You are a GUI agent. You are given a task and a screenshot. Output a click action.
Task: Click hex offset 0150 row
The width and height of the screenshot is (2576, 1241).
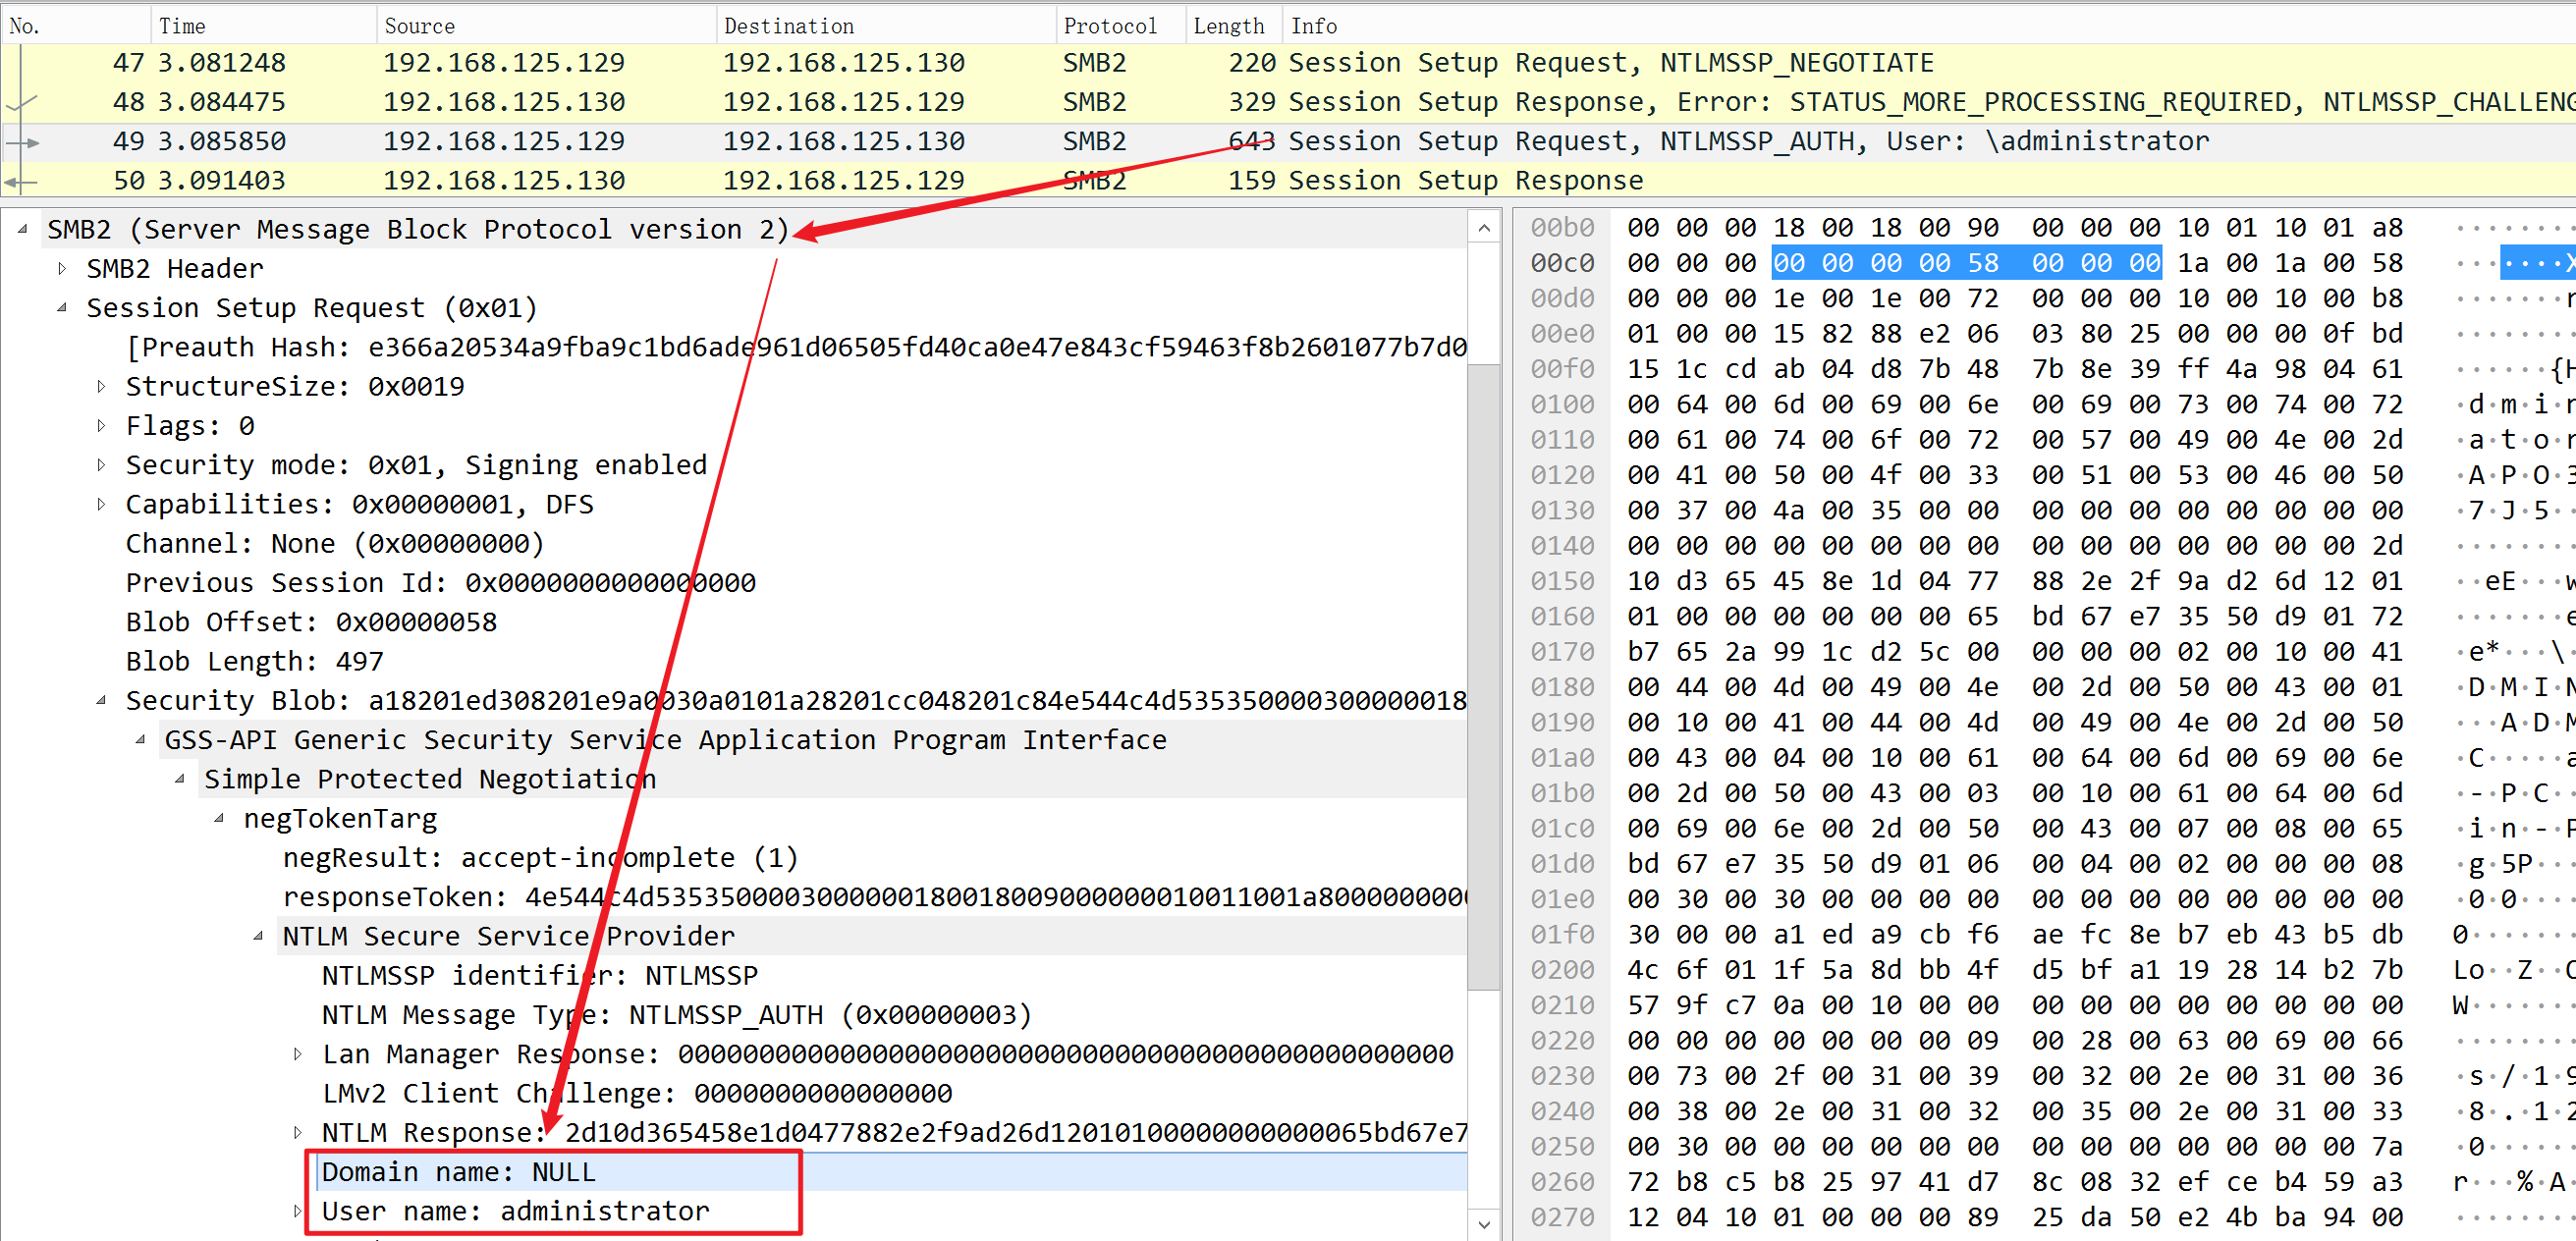[x=1562, y=581]
